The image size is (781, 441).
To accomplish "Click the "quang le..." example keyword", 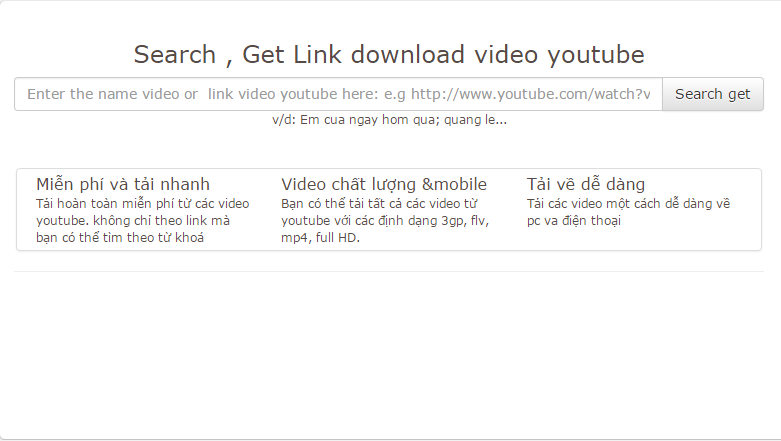I will [476, 120].
